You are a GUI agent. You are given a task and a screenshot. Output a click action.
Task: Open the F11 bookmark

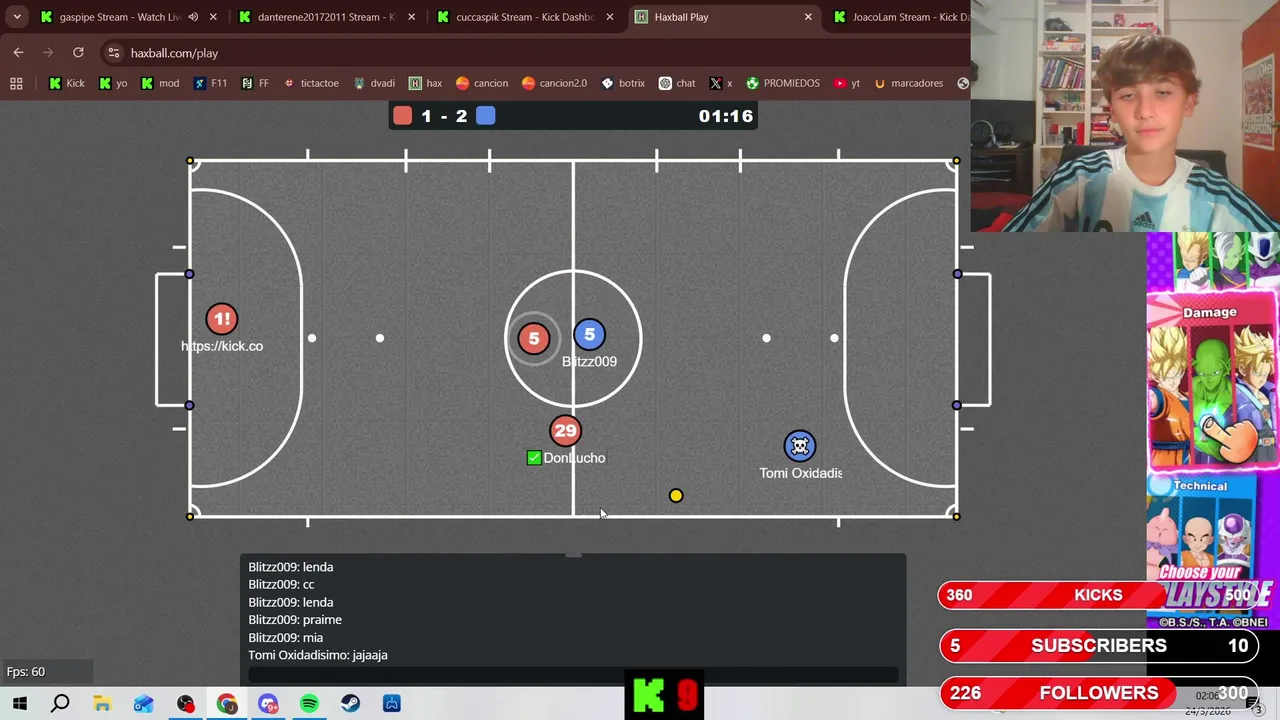[210, 83]
